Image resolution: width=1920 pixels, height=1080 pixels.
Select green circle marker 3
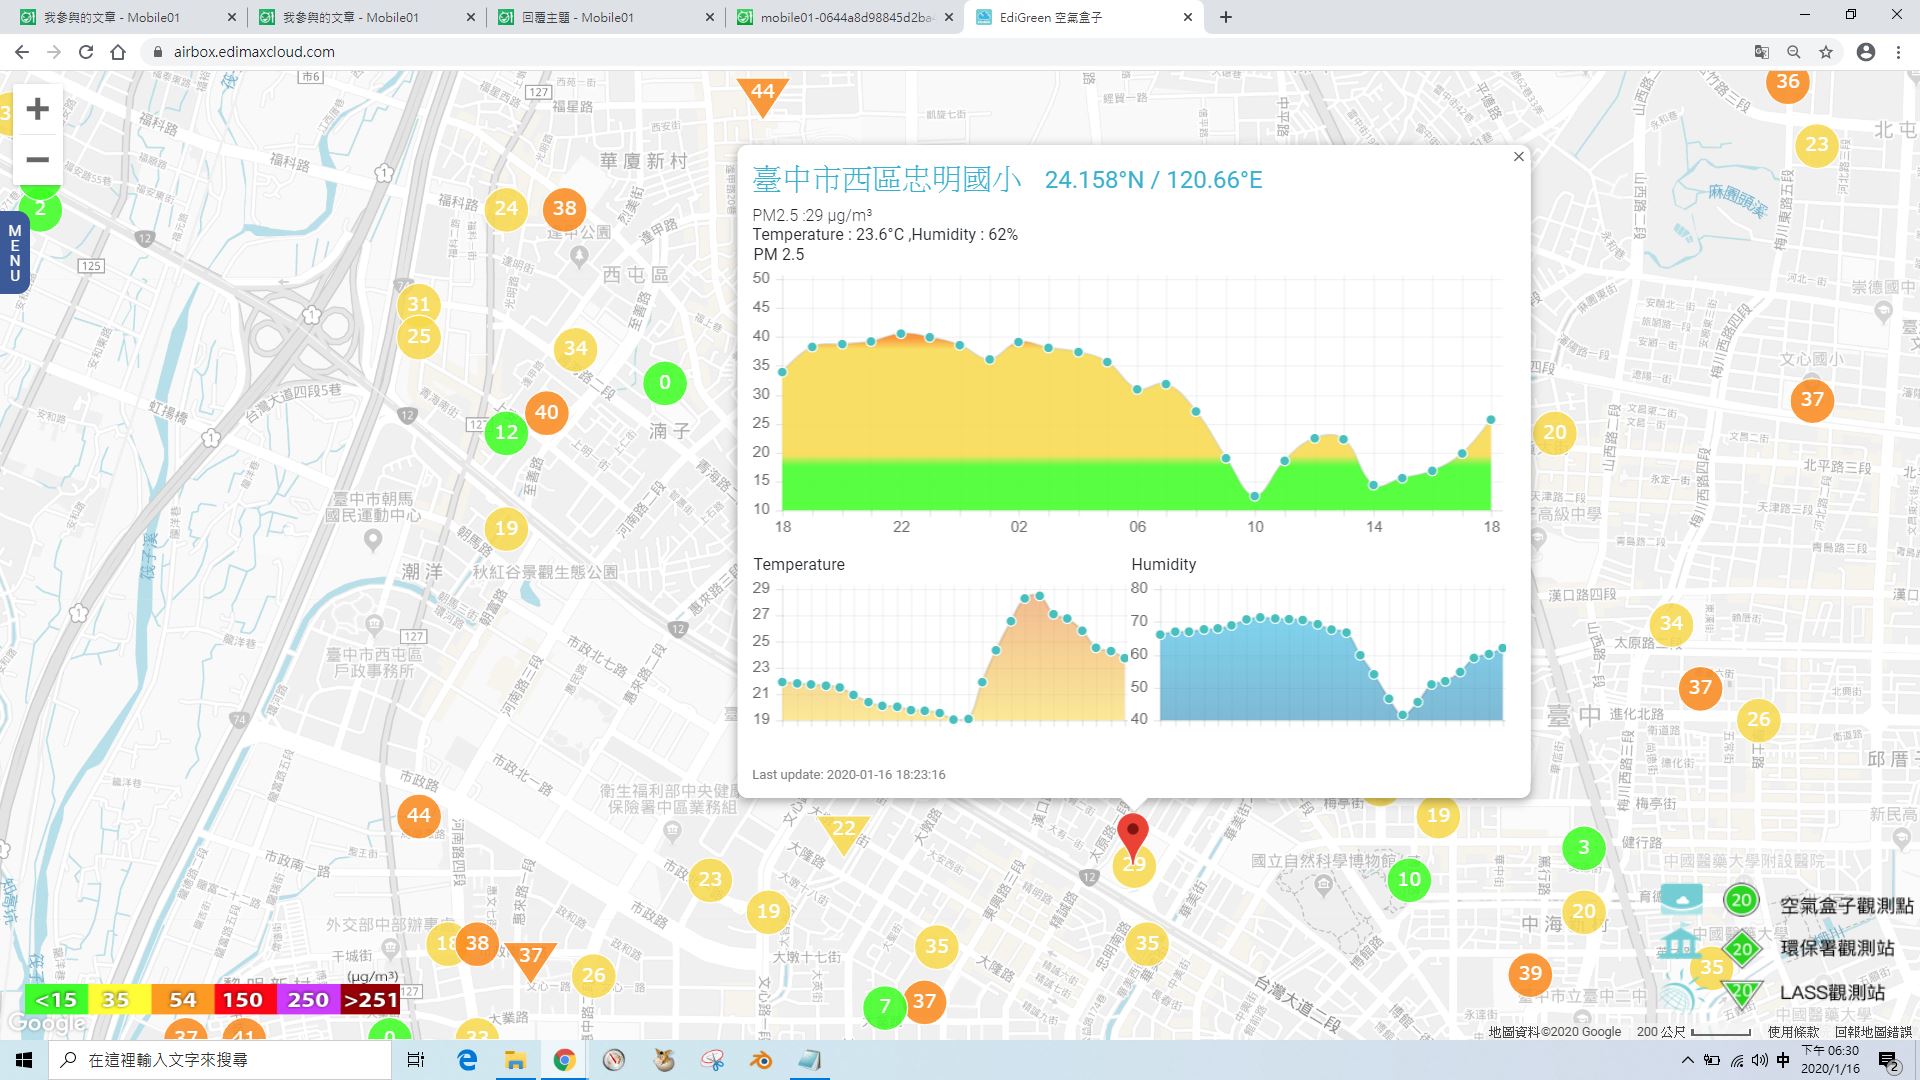(1583, 848)
